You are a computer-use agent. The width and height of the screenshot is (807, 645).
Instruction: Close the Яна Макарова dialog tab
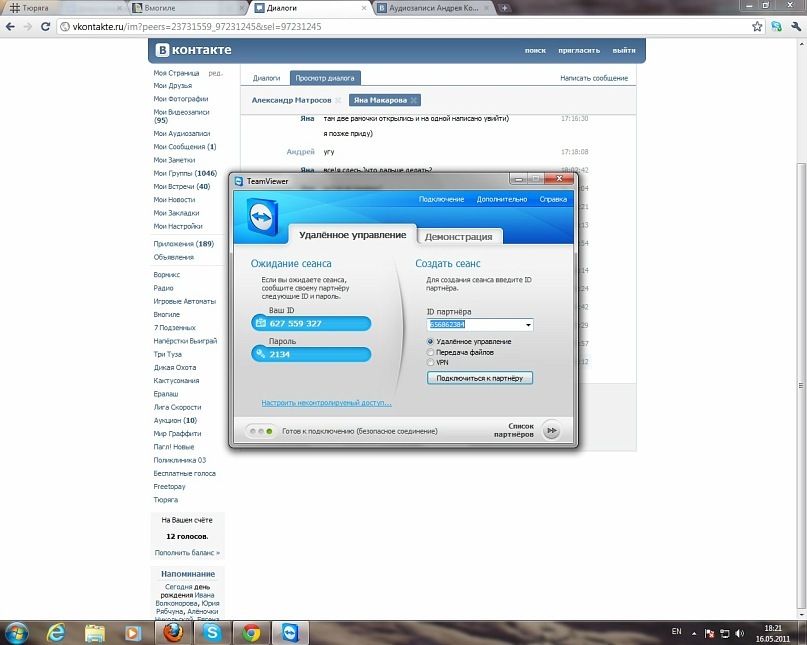(x=415, y=100)
